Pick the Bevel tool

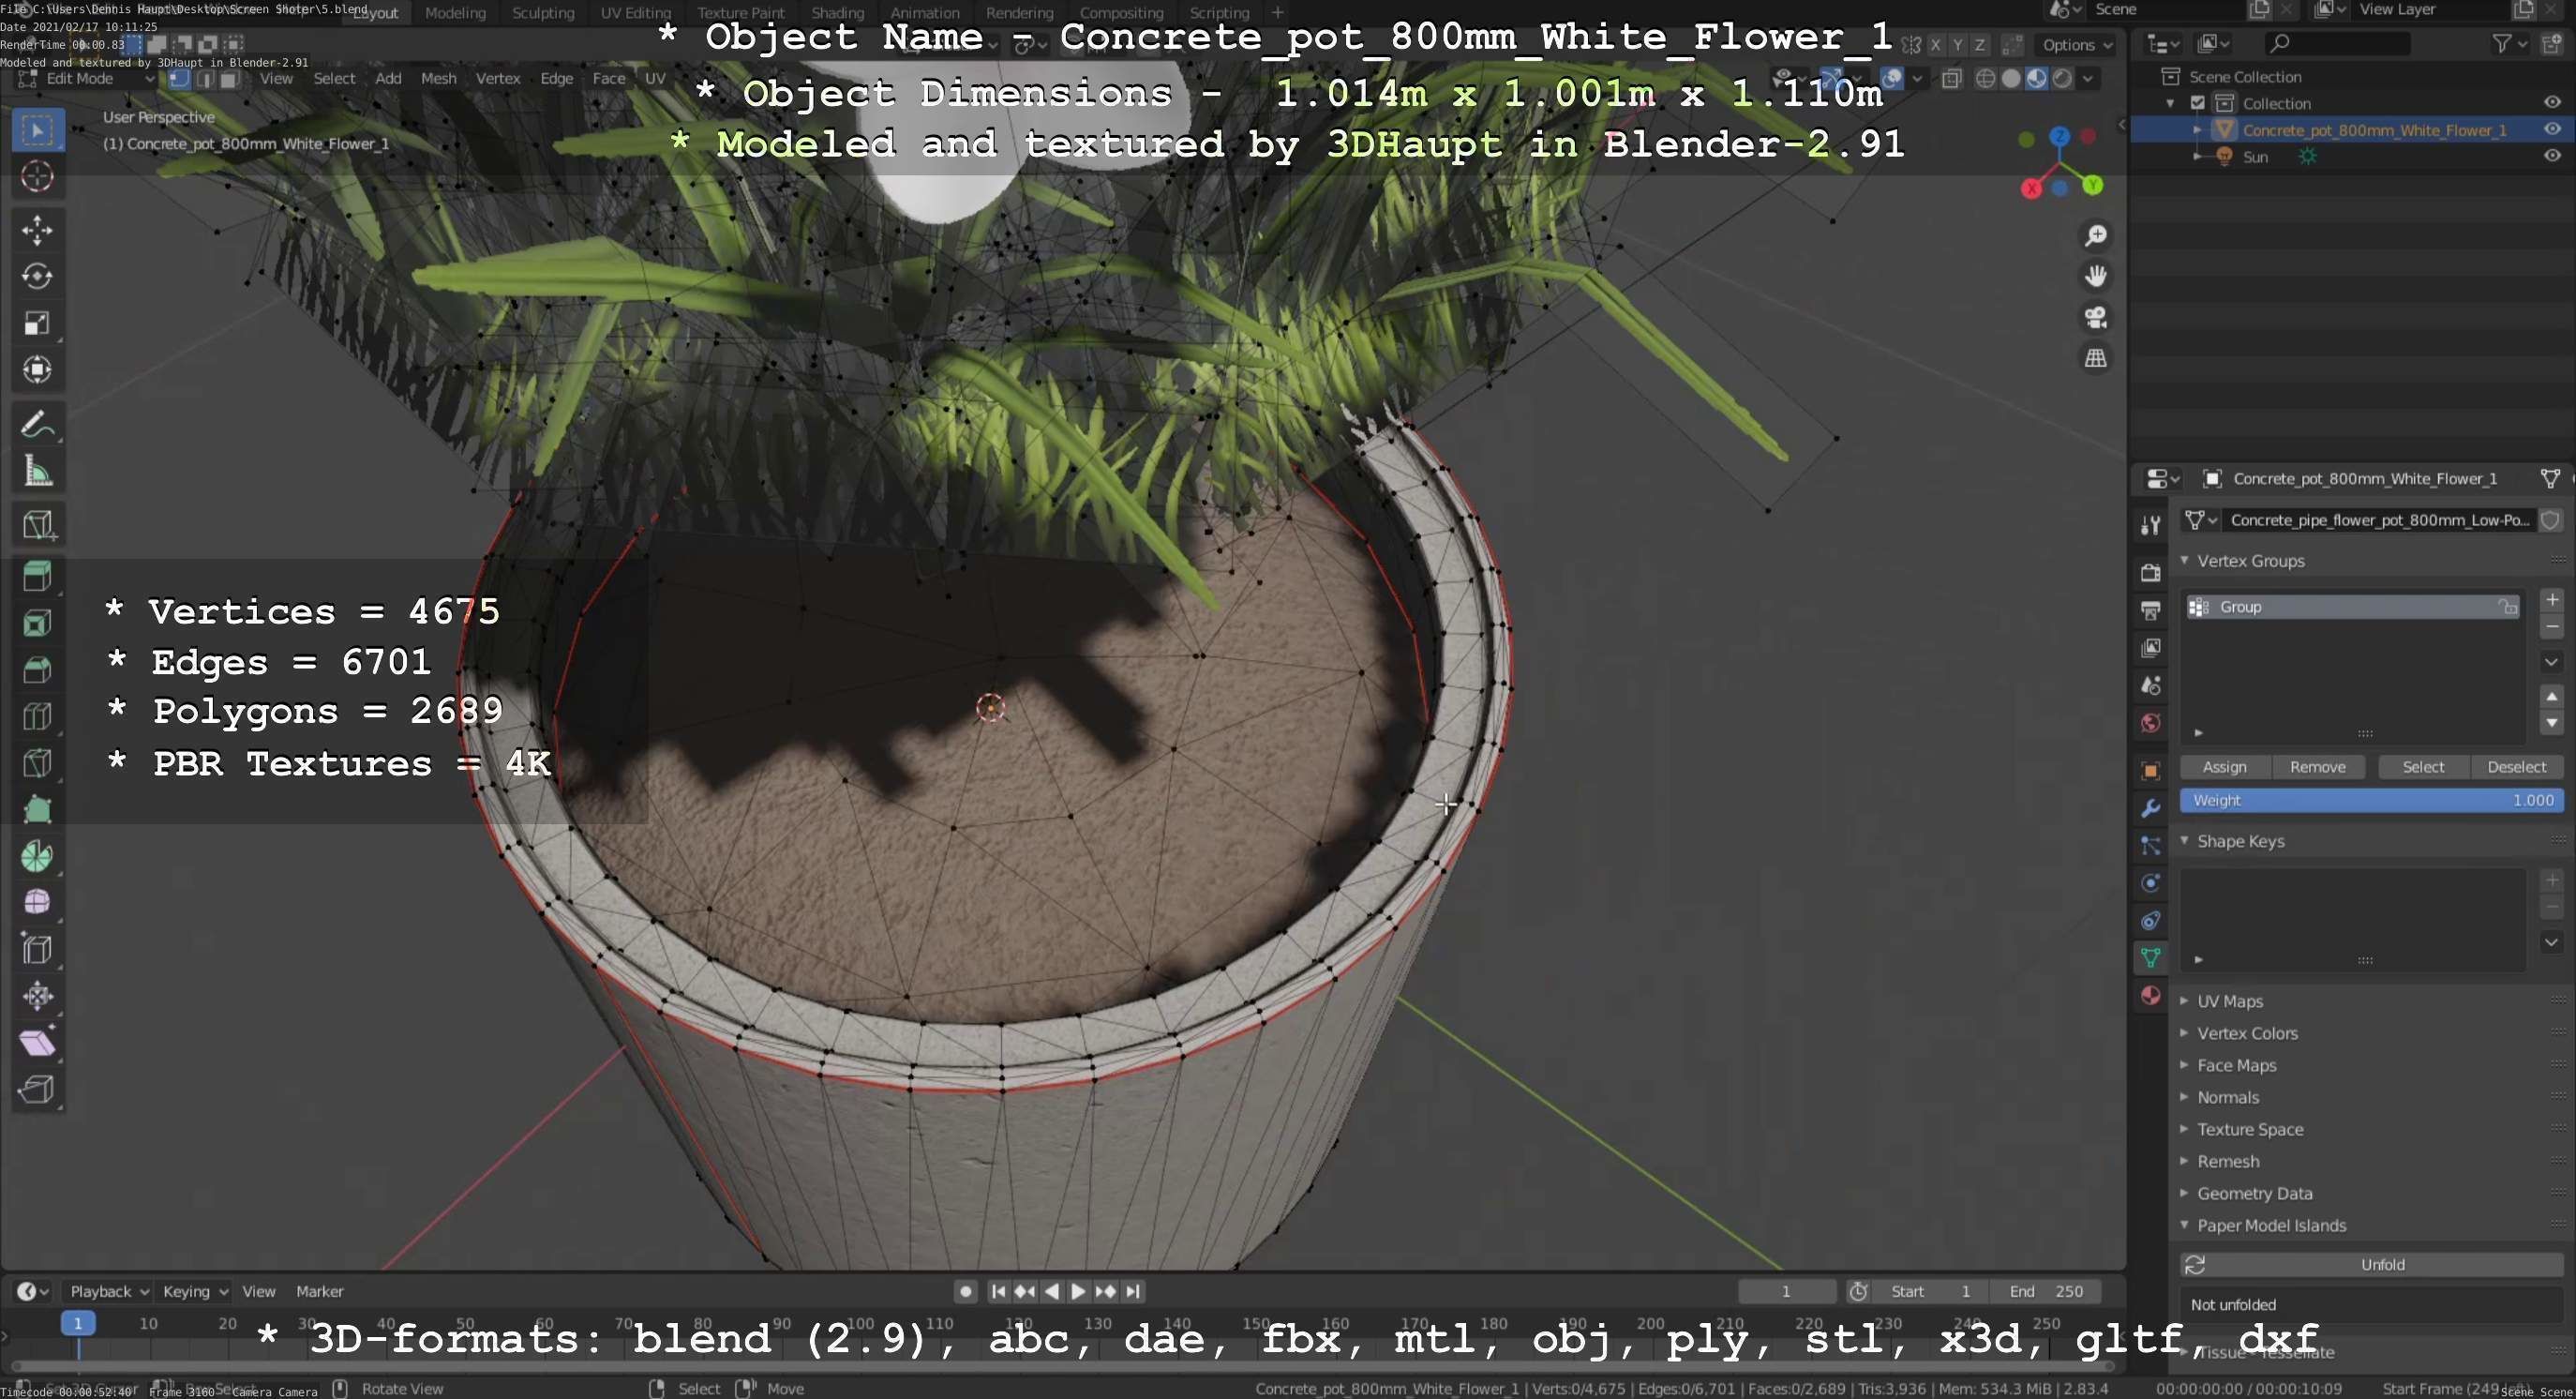click(x=37, y=669)
